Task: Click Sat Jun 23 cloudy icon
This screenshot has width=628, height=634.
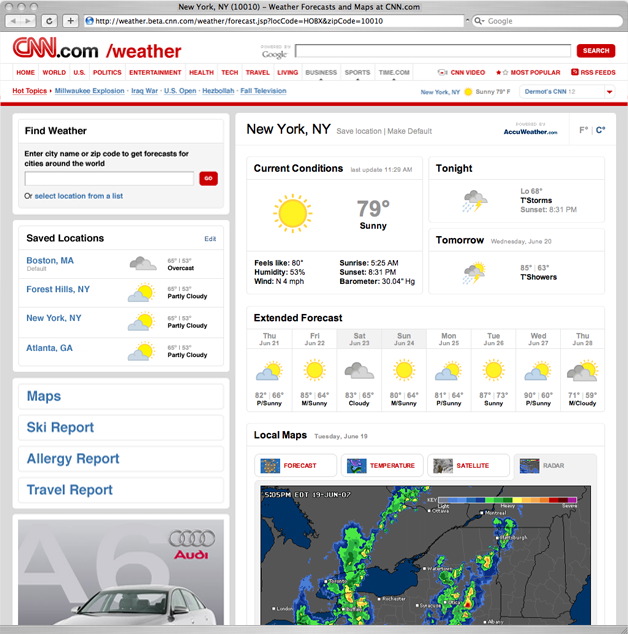Action: [x=359, y=370]
